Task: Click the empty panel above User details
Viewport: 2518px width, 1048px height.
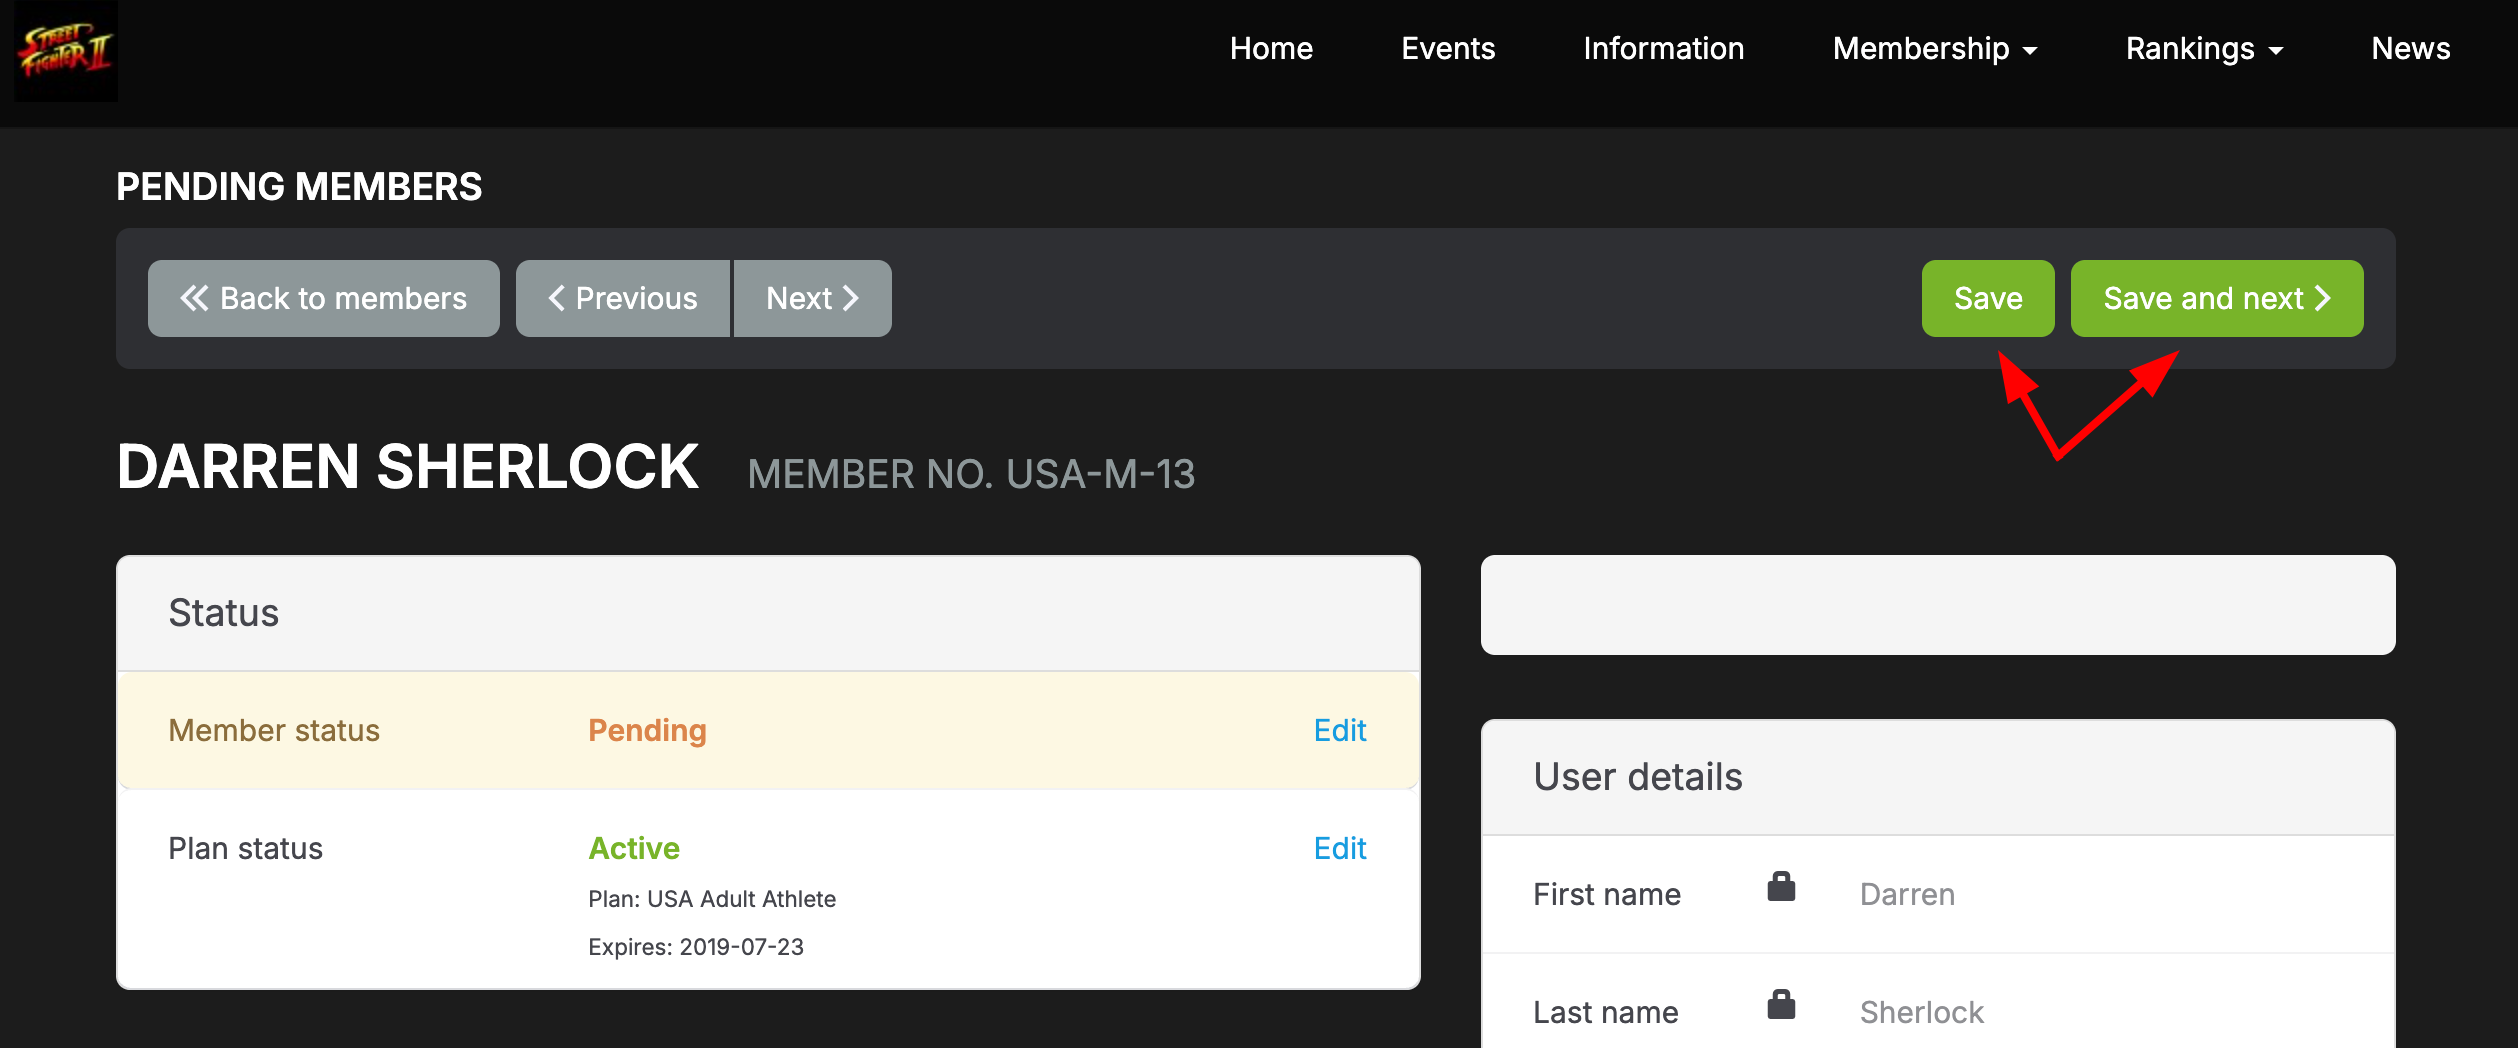Action: click(x=1938, y=605)
